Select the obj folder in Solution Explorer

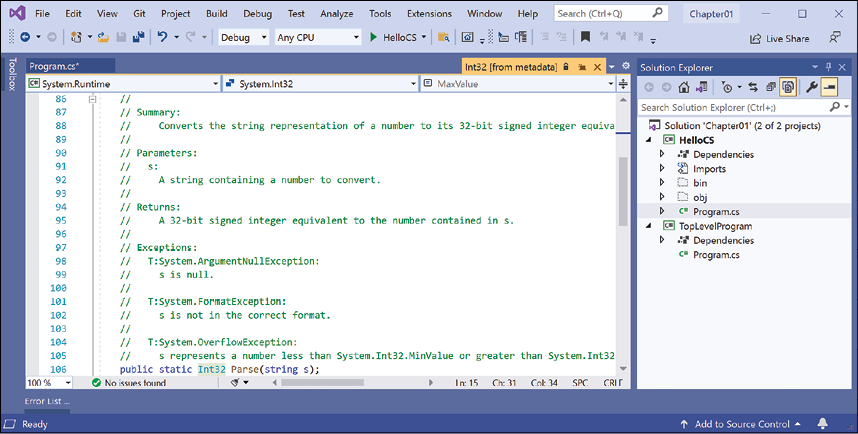click(700, 197)
